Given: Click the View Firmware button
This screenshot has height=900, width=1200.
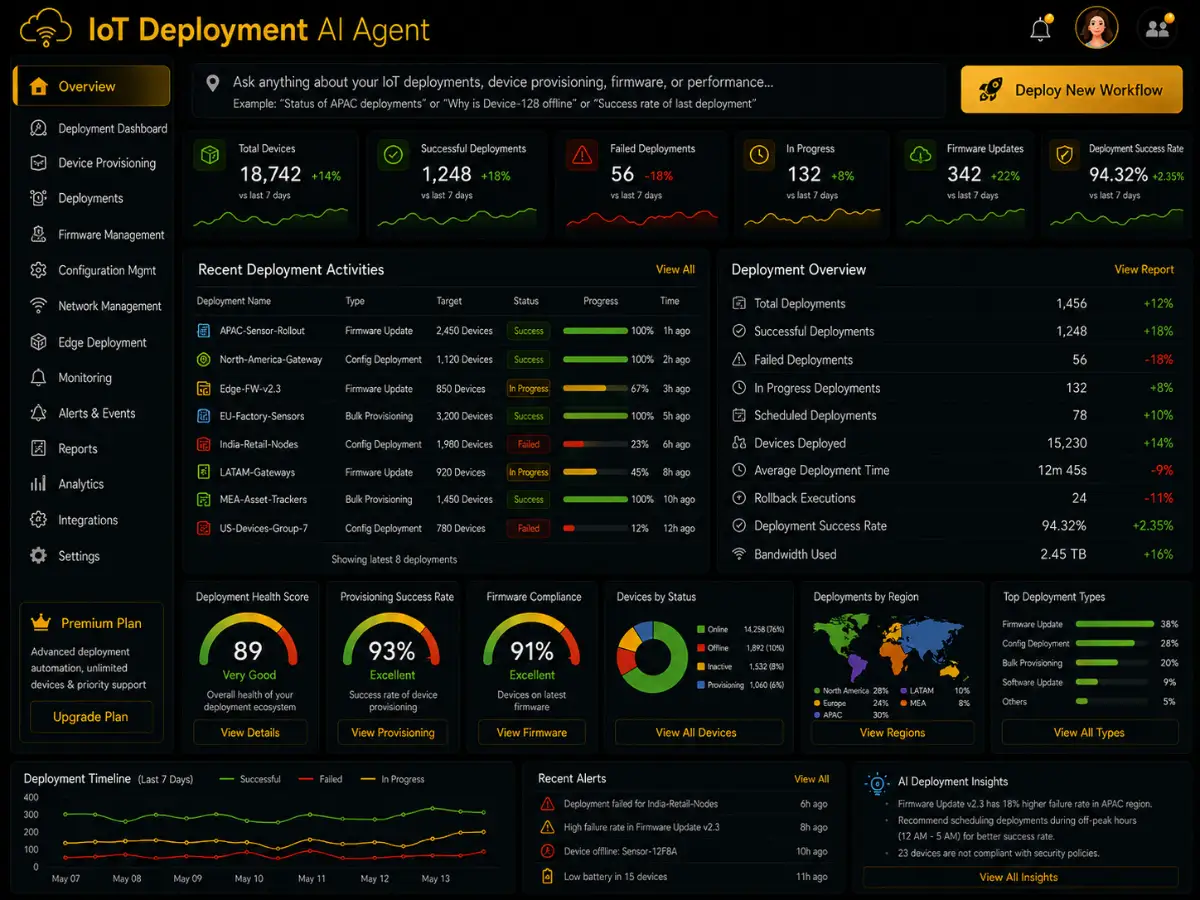Looking at the screenshot, I should (532, 733).
